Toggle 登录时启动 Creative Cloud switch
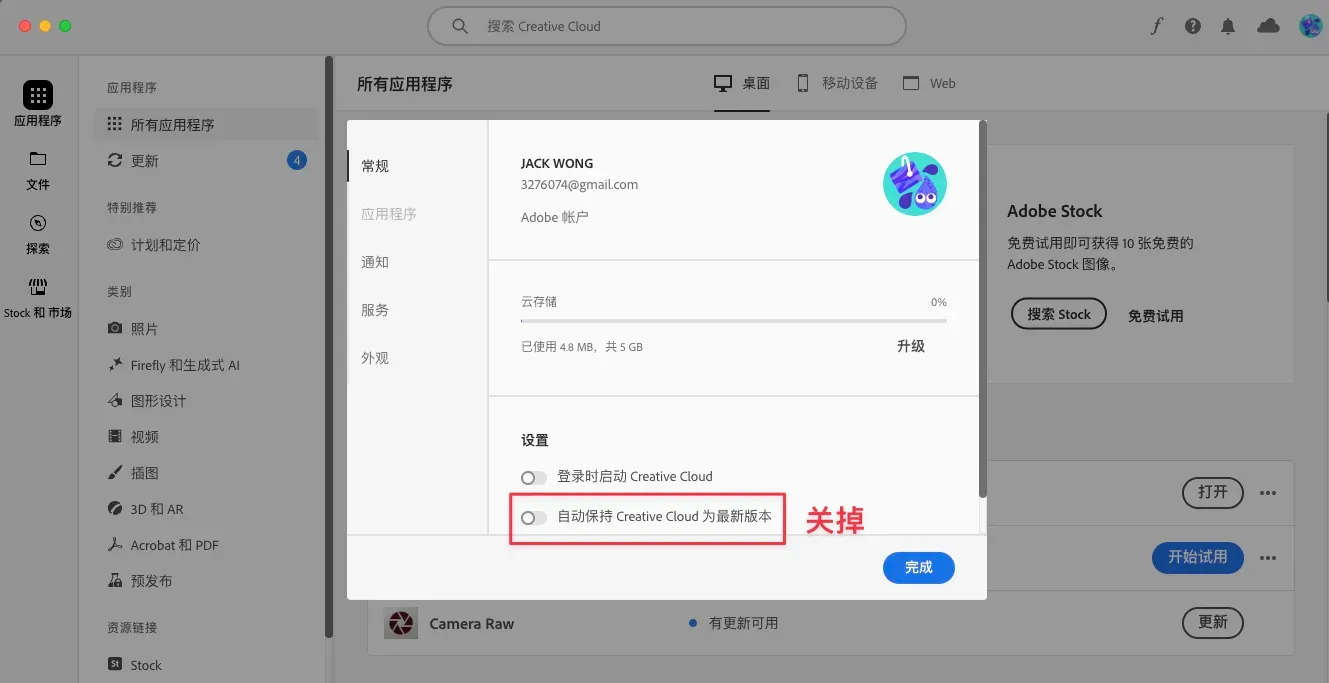Image resolution: width=1329 pixels, height=683 pixels. click(x=534, y=477)
